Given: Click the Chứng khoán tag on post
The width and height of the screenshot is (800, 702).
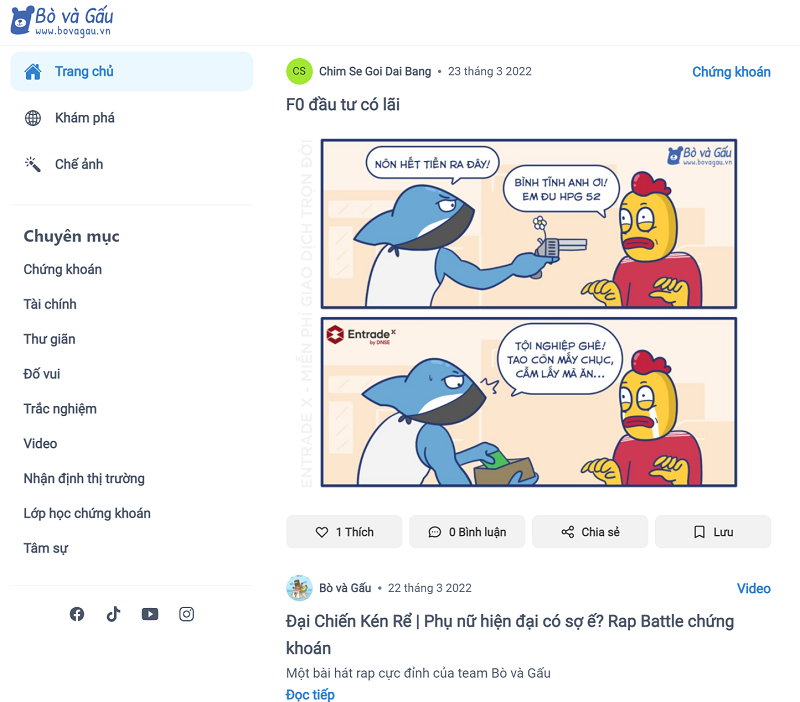Looking at the screenshot, I should click(731, 72).
